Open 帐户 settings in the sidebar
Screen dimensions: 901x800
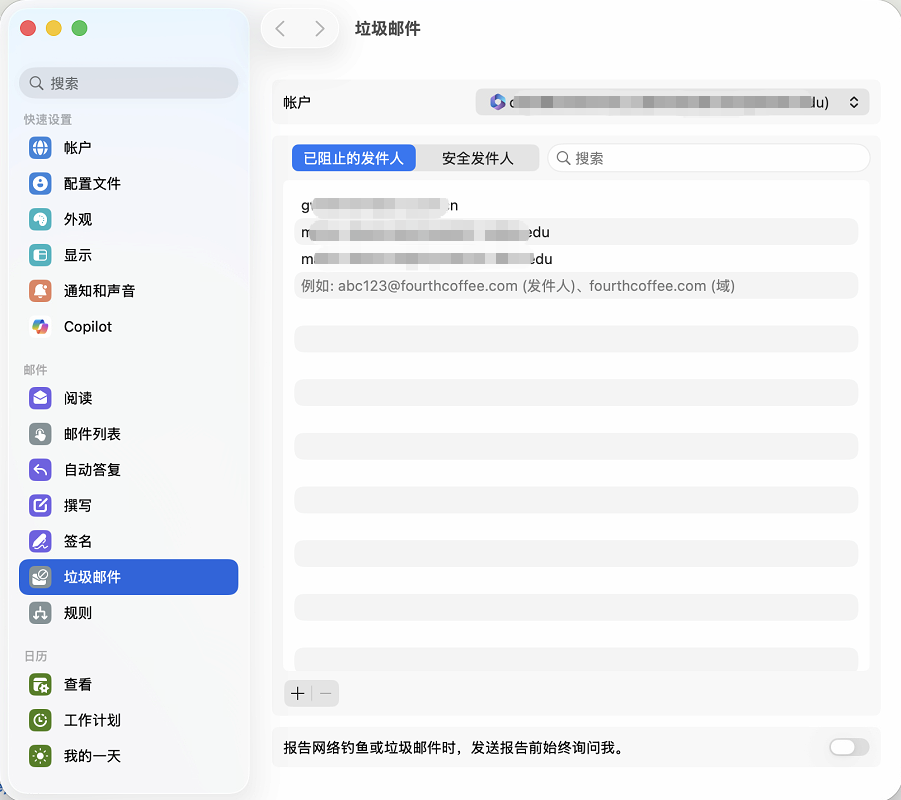(x=77, y=148)
